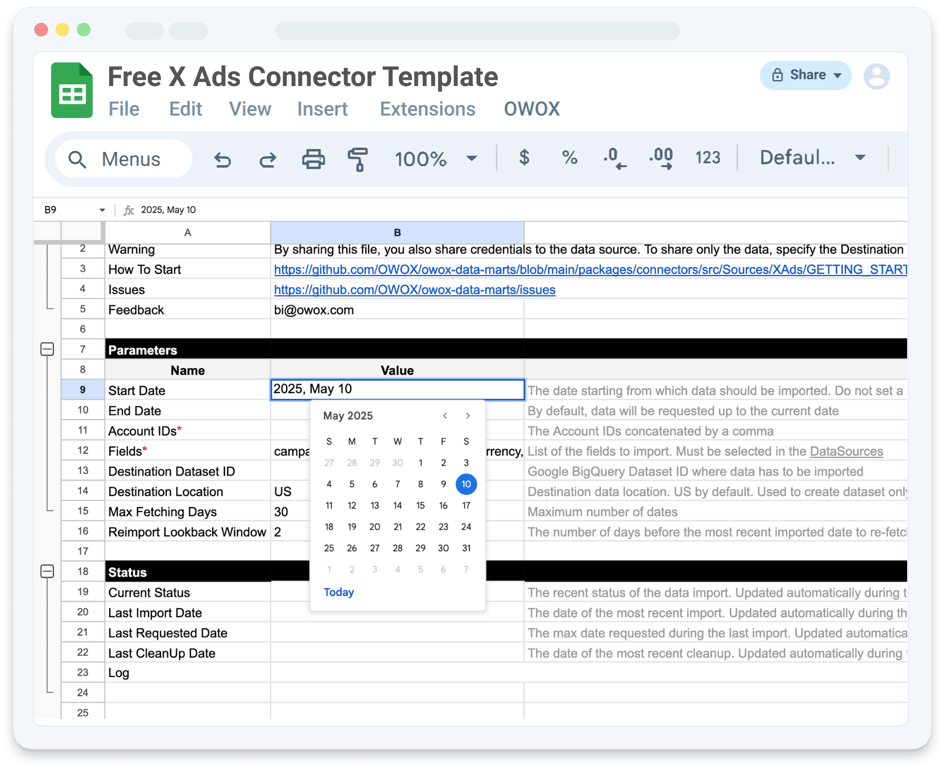Screen dimensions: 944x768
Task: Go to previous month in calendar
Action: point(445,416)
